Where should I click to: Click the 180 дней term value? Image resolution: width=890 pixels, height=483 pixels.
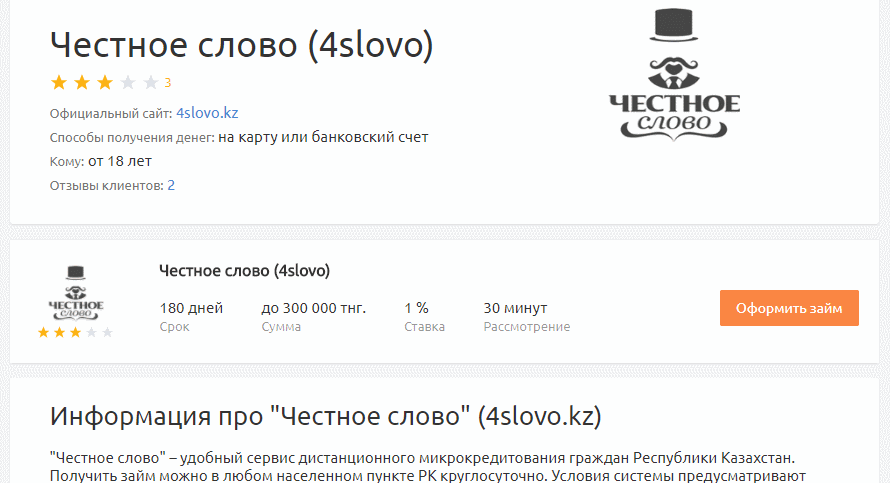pyautogui.click(x=191, y=308)
